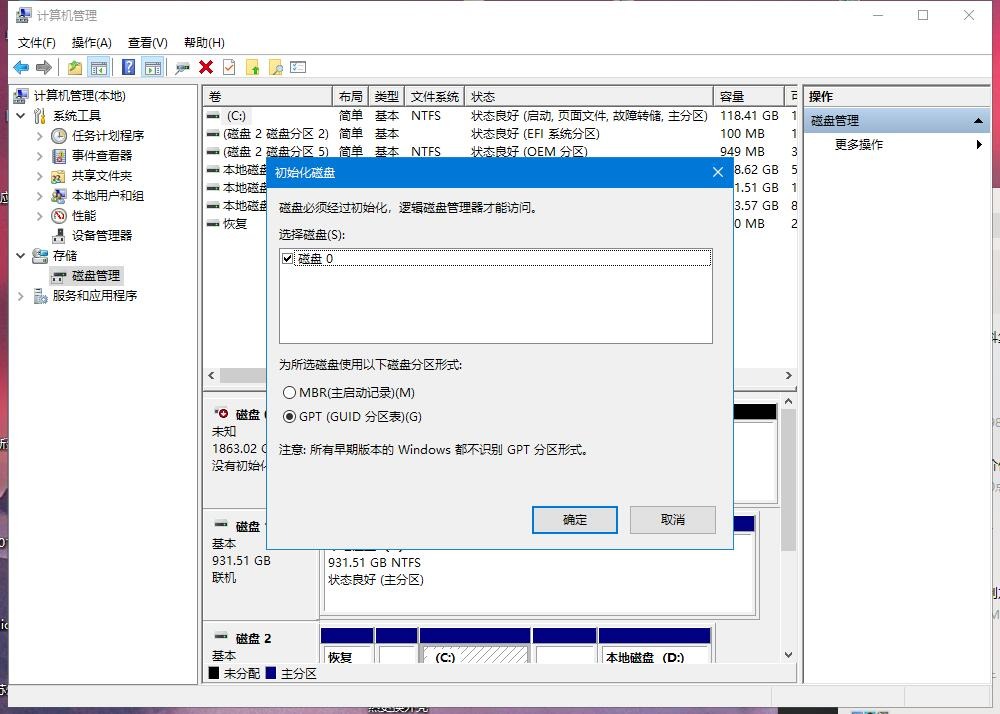Collapse the 系统工具 tree node

pos(21,115)
